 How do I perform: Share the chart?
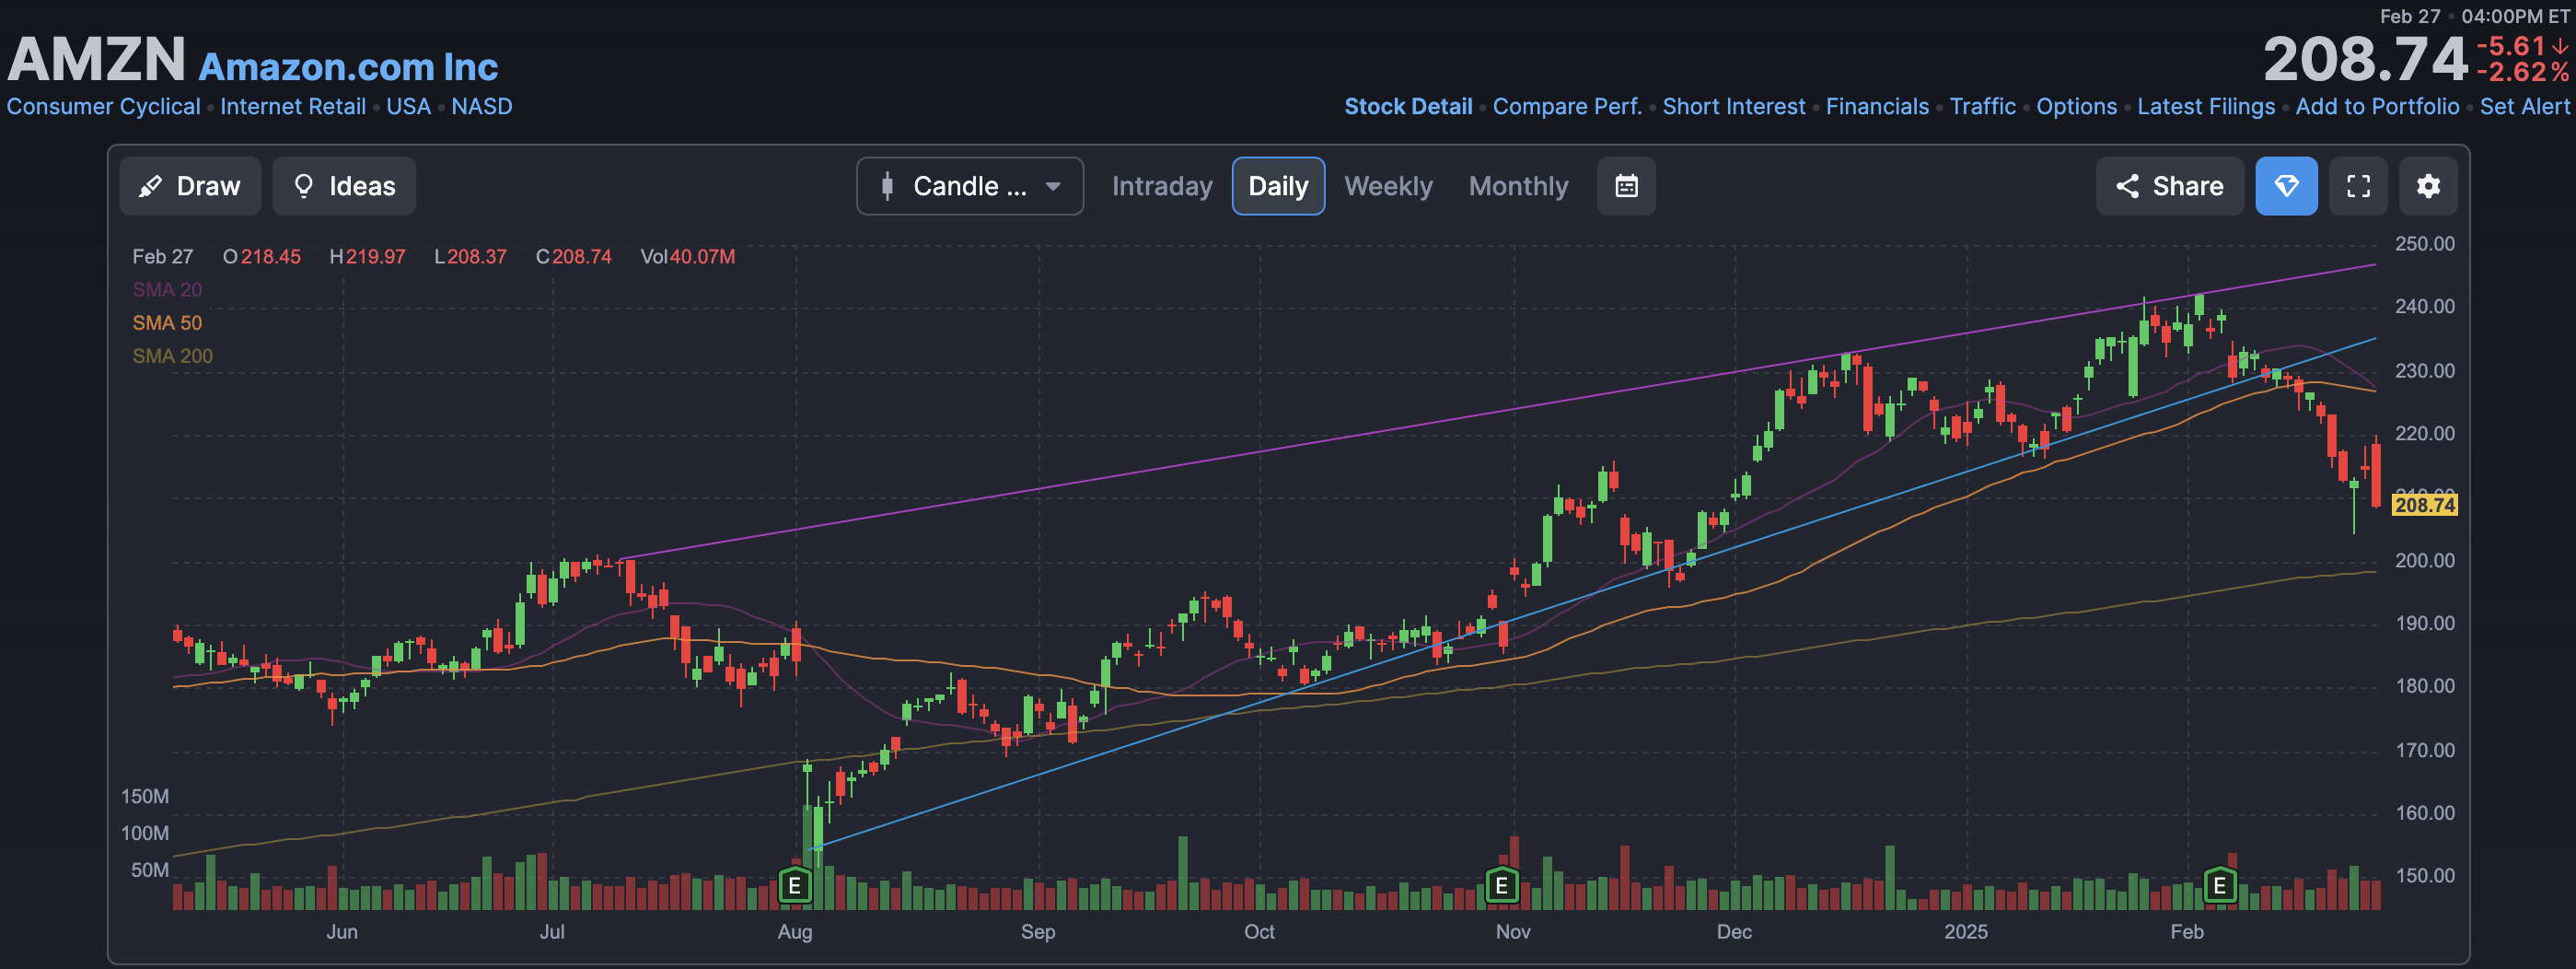coord(2169,186)
